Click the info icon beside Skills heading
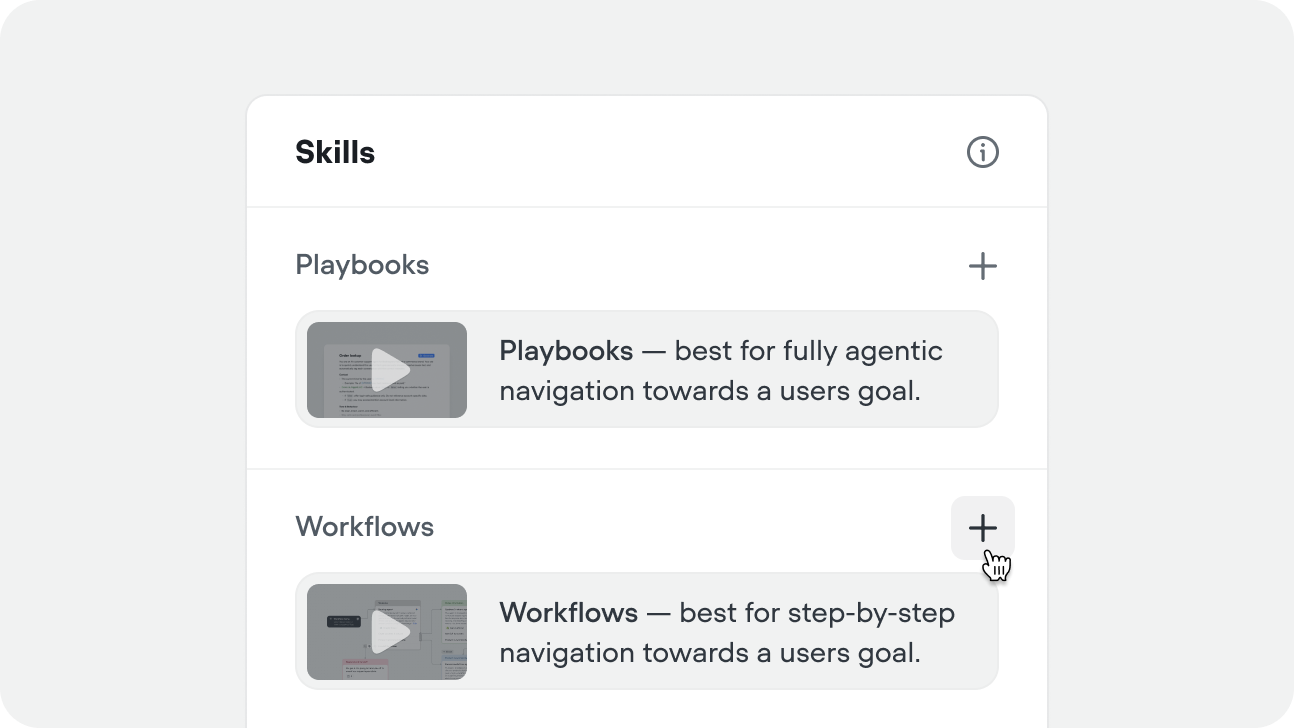 (982, 152)
